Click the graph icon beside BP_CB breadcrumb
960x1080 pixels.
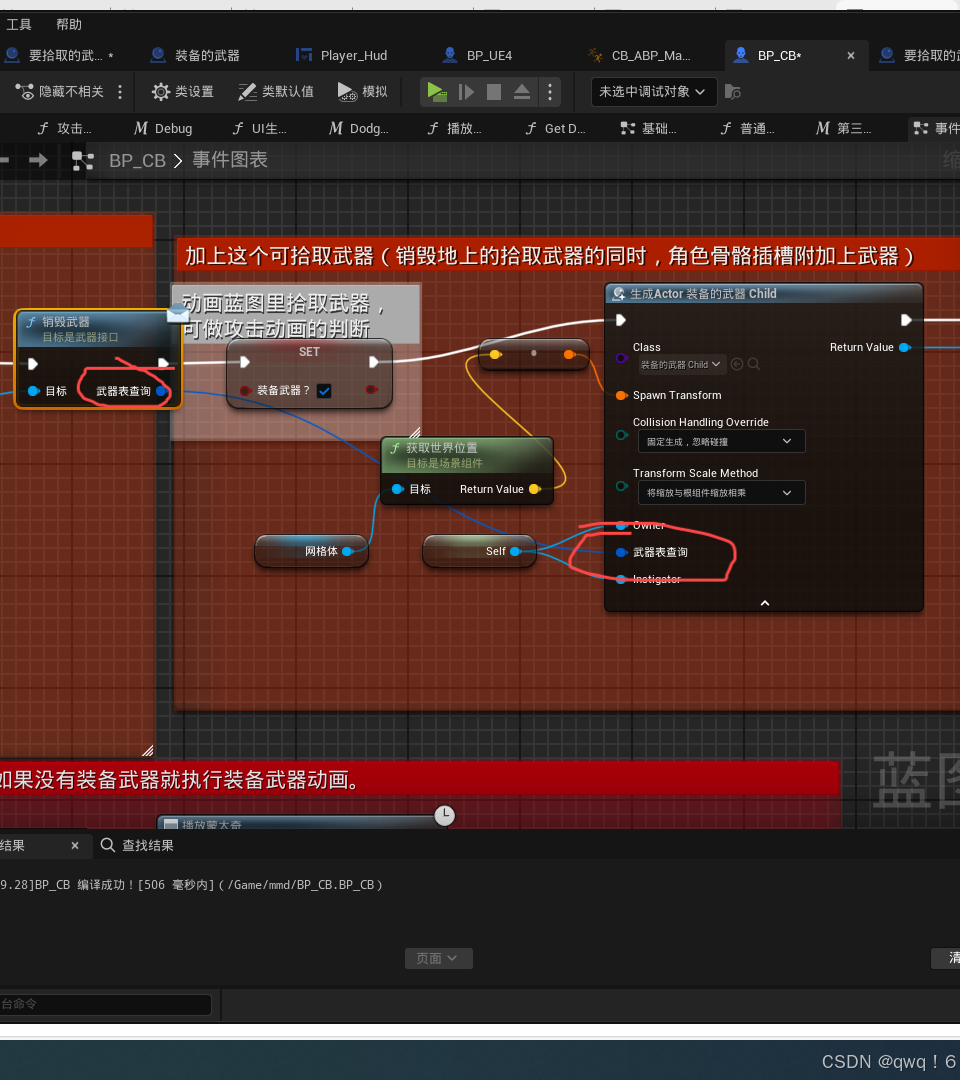83,160
